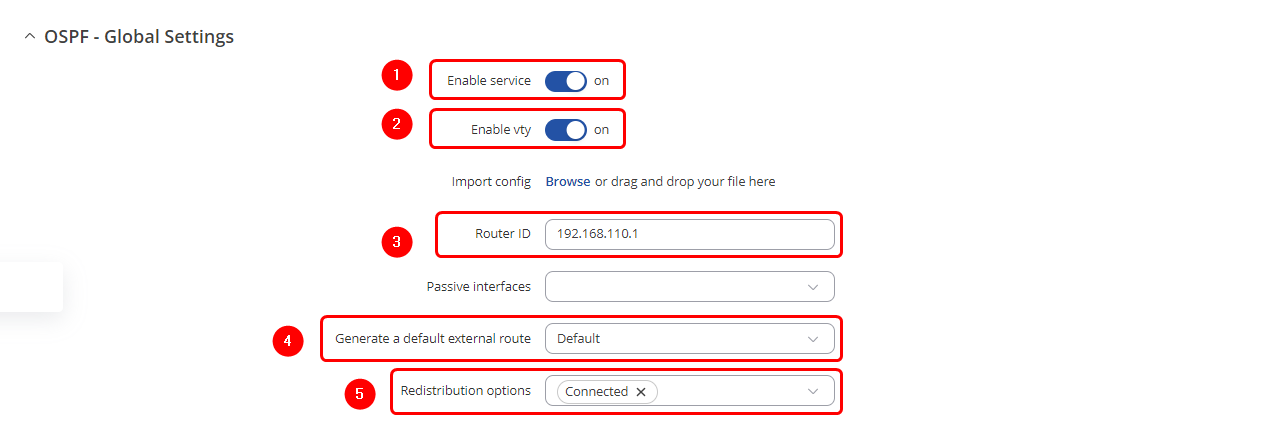1272x442 pixels.
Task: Collapse the OSPF - Global Settings section chevron
Action: (29, 37)
